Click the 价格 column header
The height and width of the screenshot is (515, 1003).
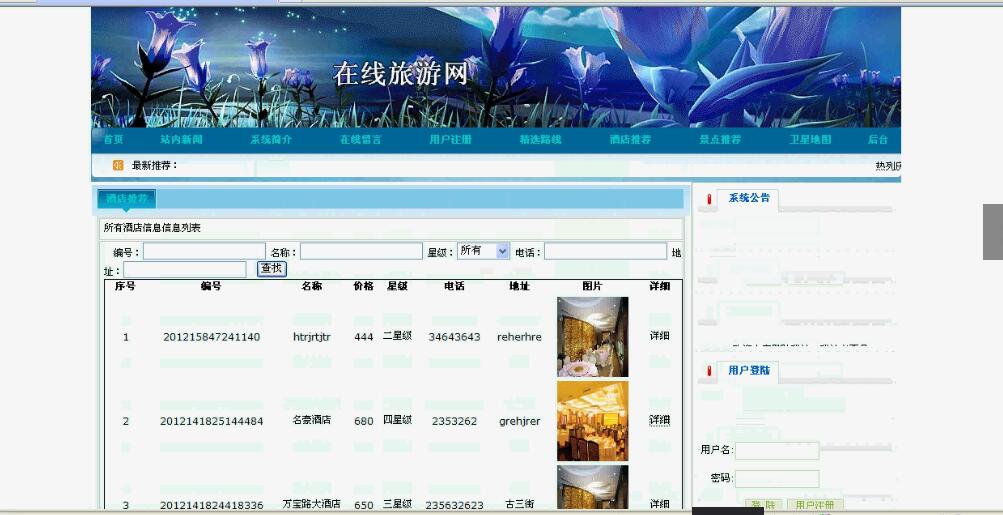(363, 287)
